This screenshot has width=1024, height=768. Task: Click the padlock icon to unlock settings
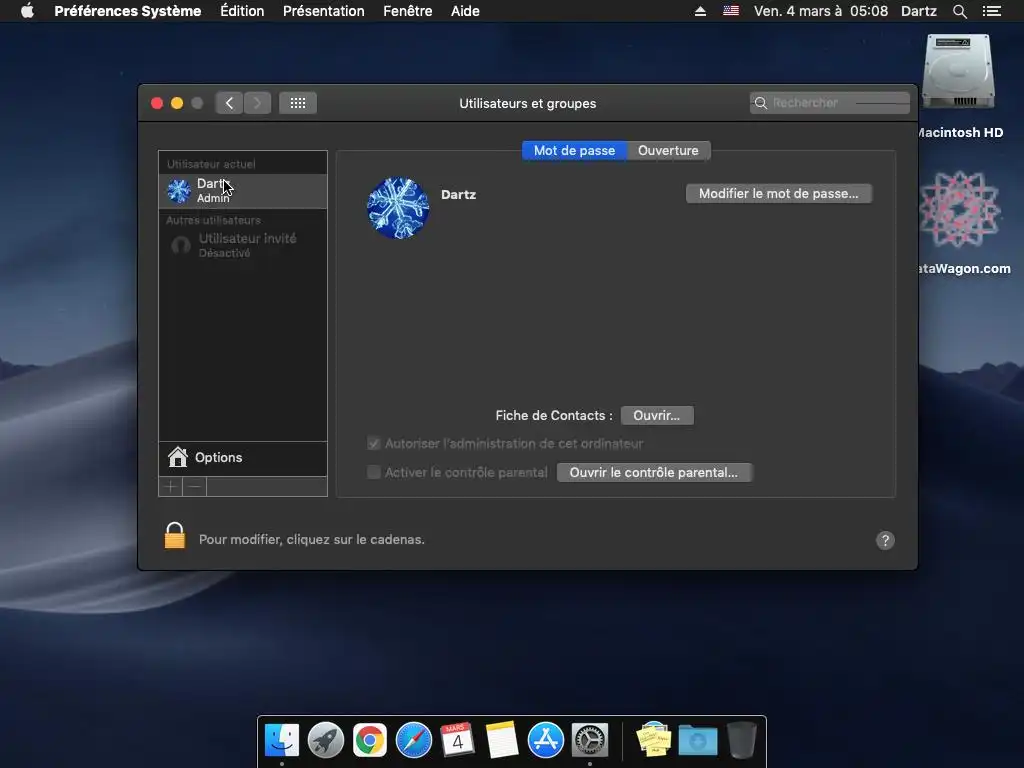174,536
